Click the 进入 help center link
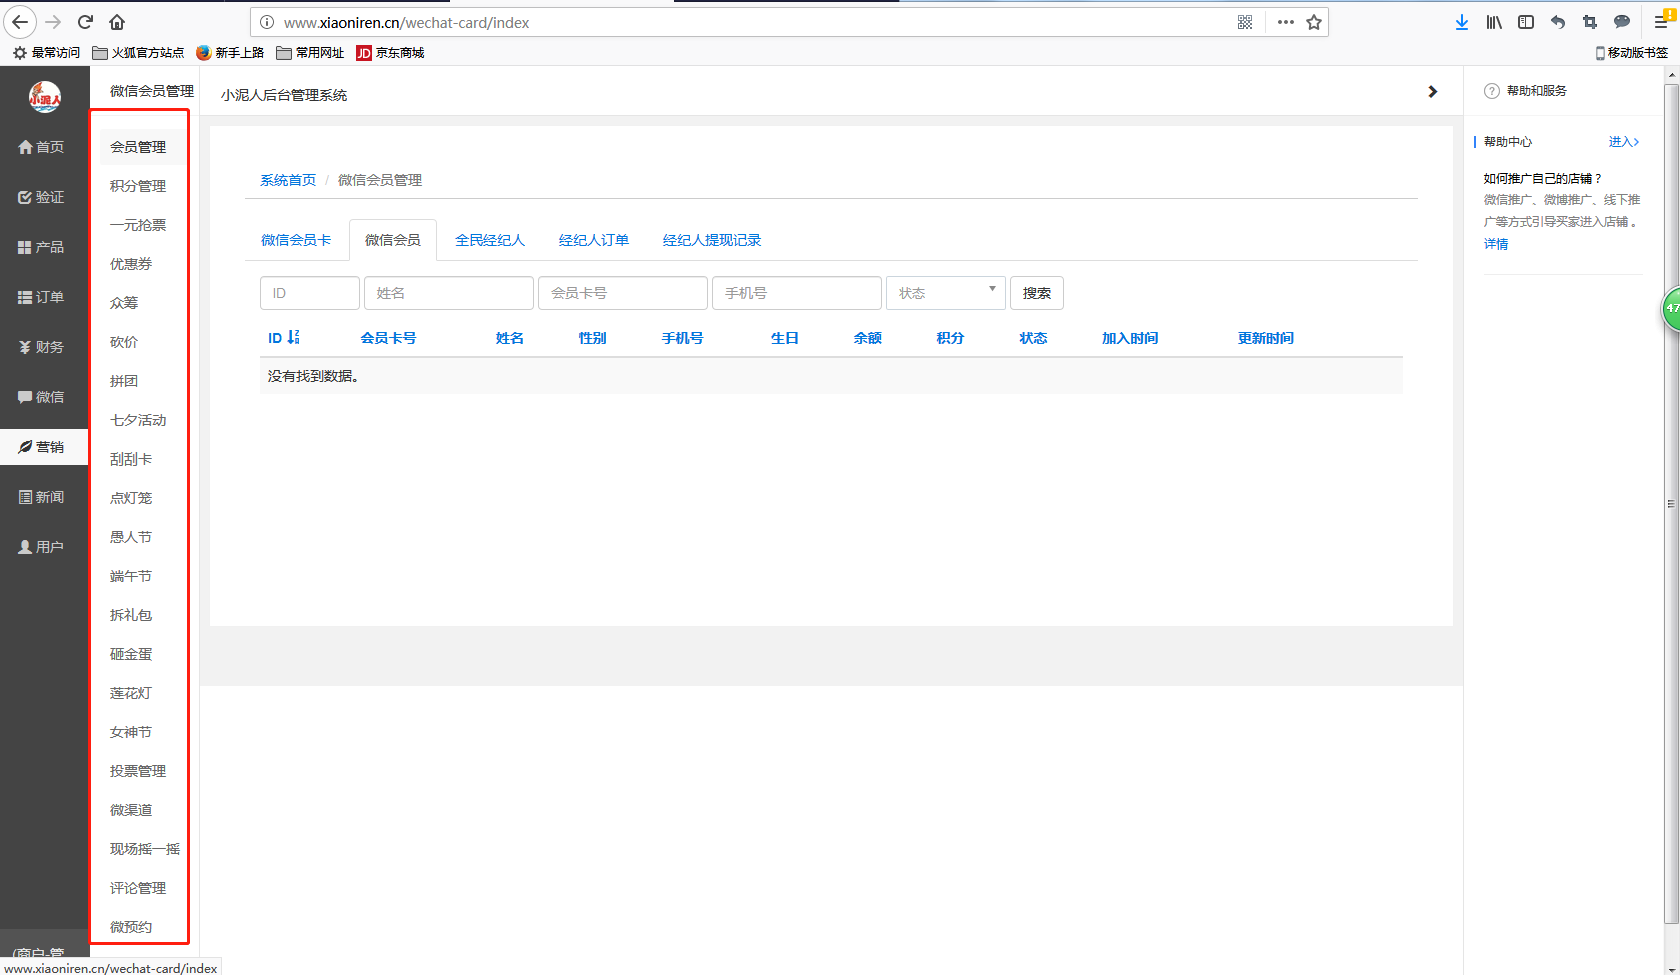This screenshot has height=975, width=1680. [x=1623, y=142]
